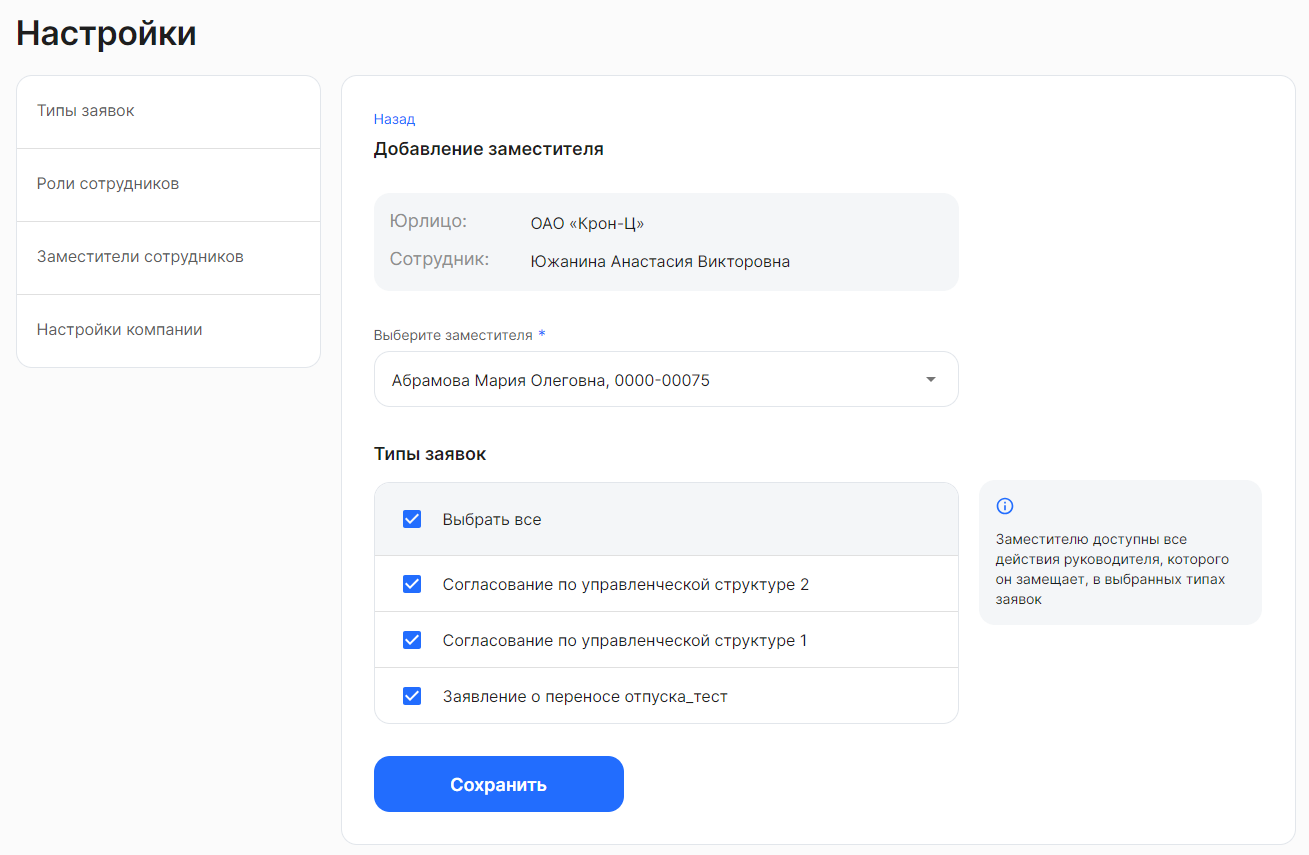Click the 'ОАО «Крон-Ц»' legal entity text
The height and width of the screenshot is (855, 1309).
click(587, 224)
